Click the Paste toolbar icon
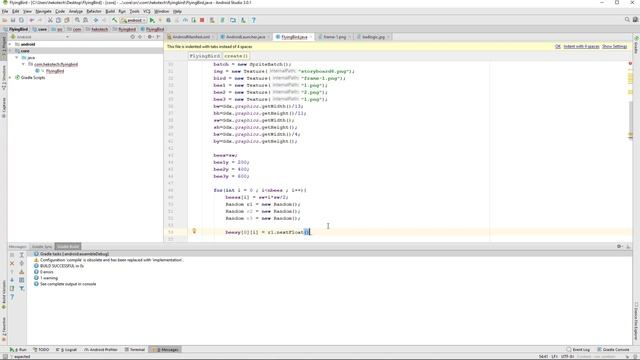 67,20
